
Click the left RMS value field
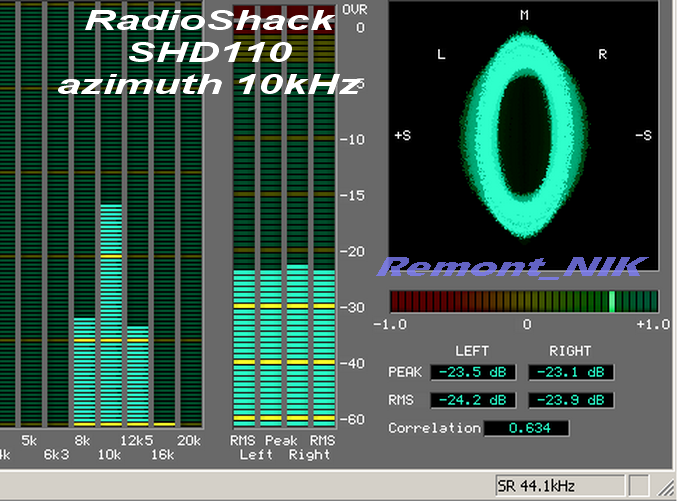pyautogui.click(x=473, y=400)
